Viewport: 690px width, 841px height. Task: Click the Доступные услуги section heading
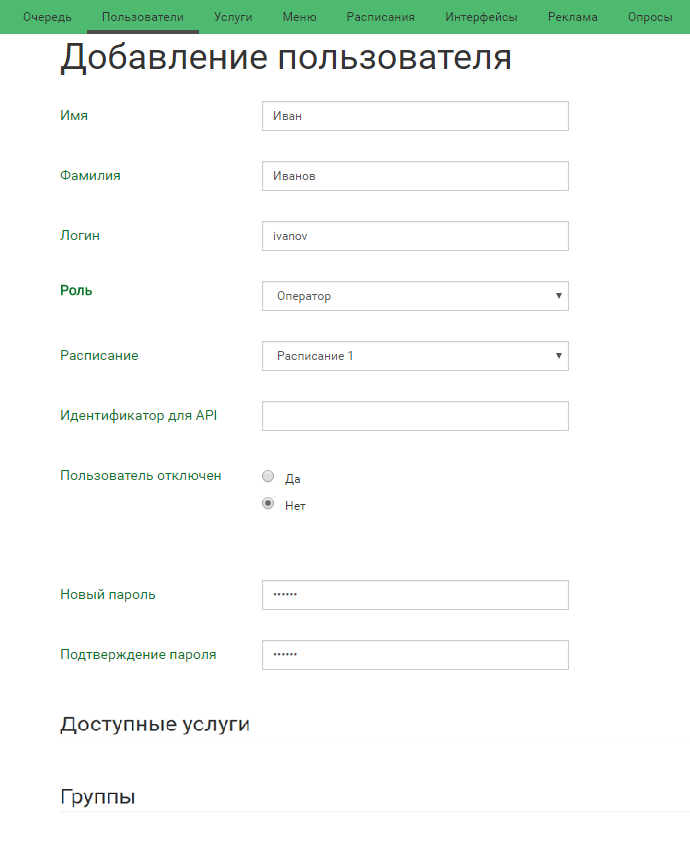point(155,725)
